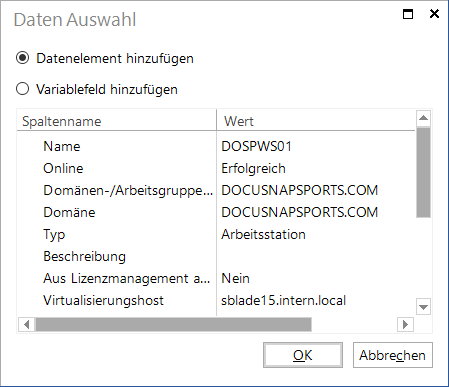This screenshot has width=449, height=387.
Task: Click the OK button
Action: coord(303,355)
